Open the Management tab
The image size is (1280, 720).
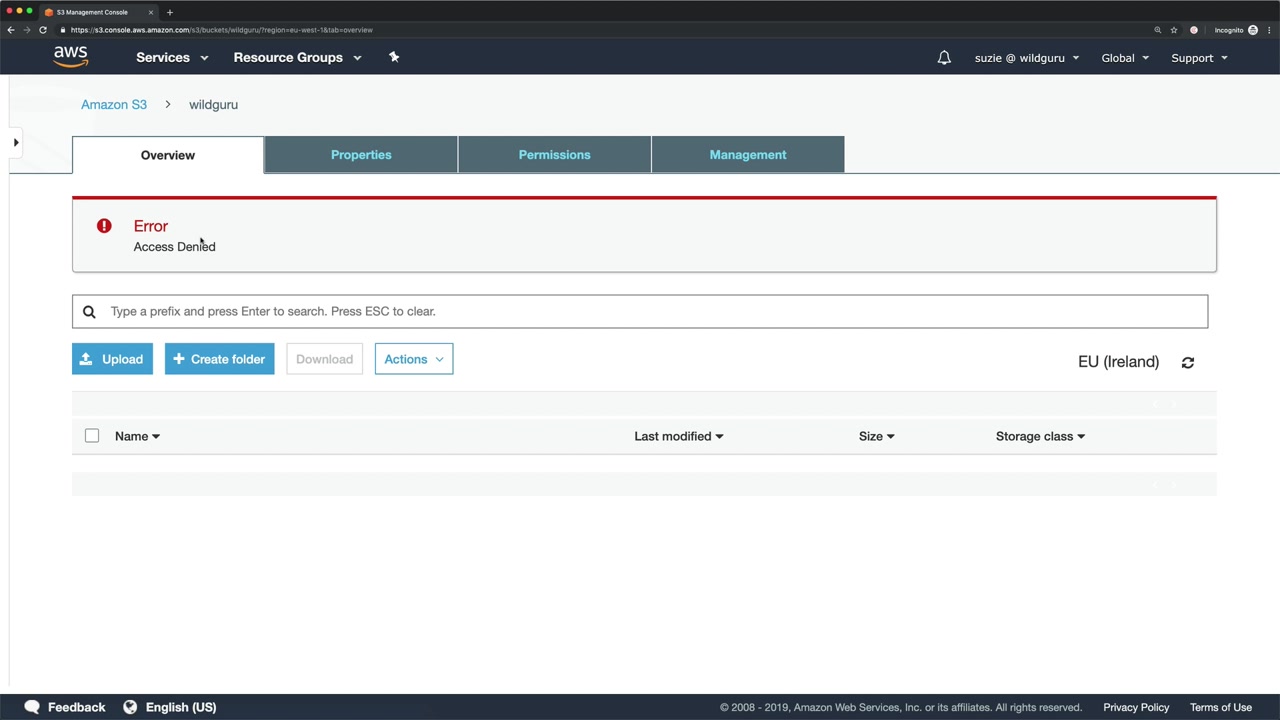pos(748,155)
